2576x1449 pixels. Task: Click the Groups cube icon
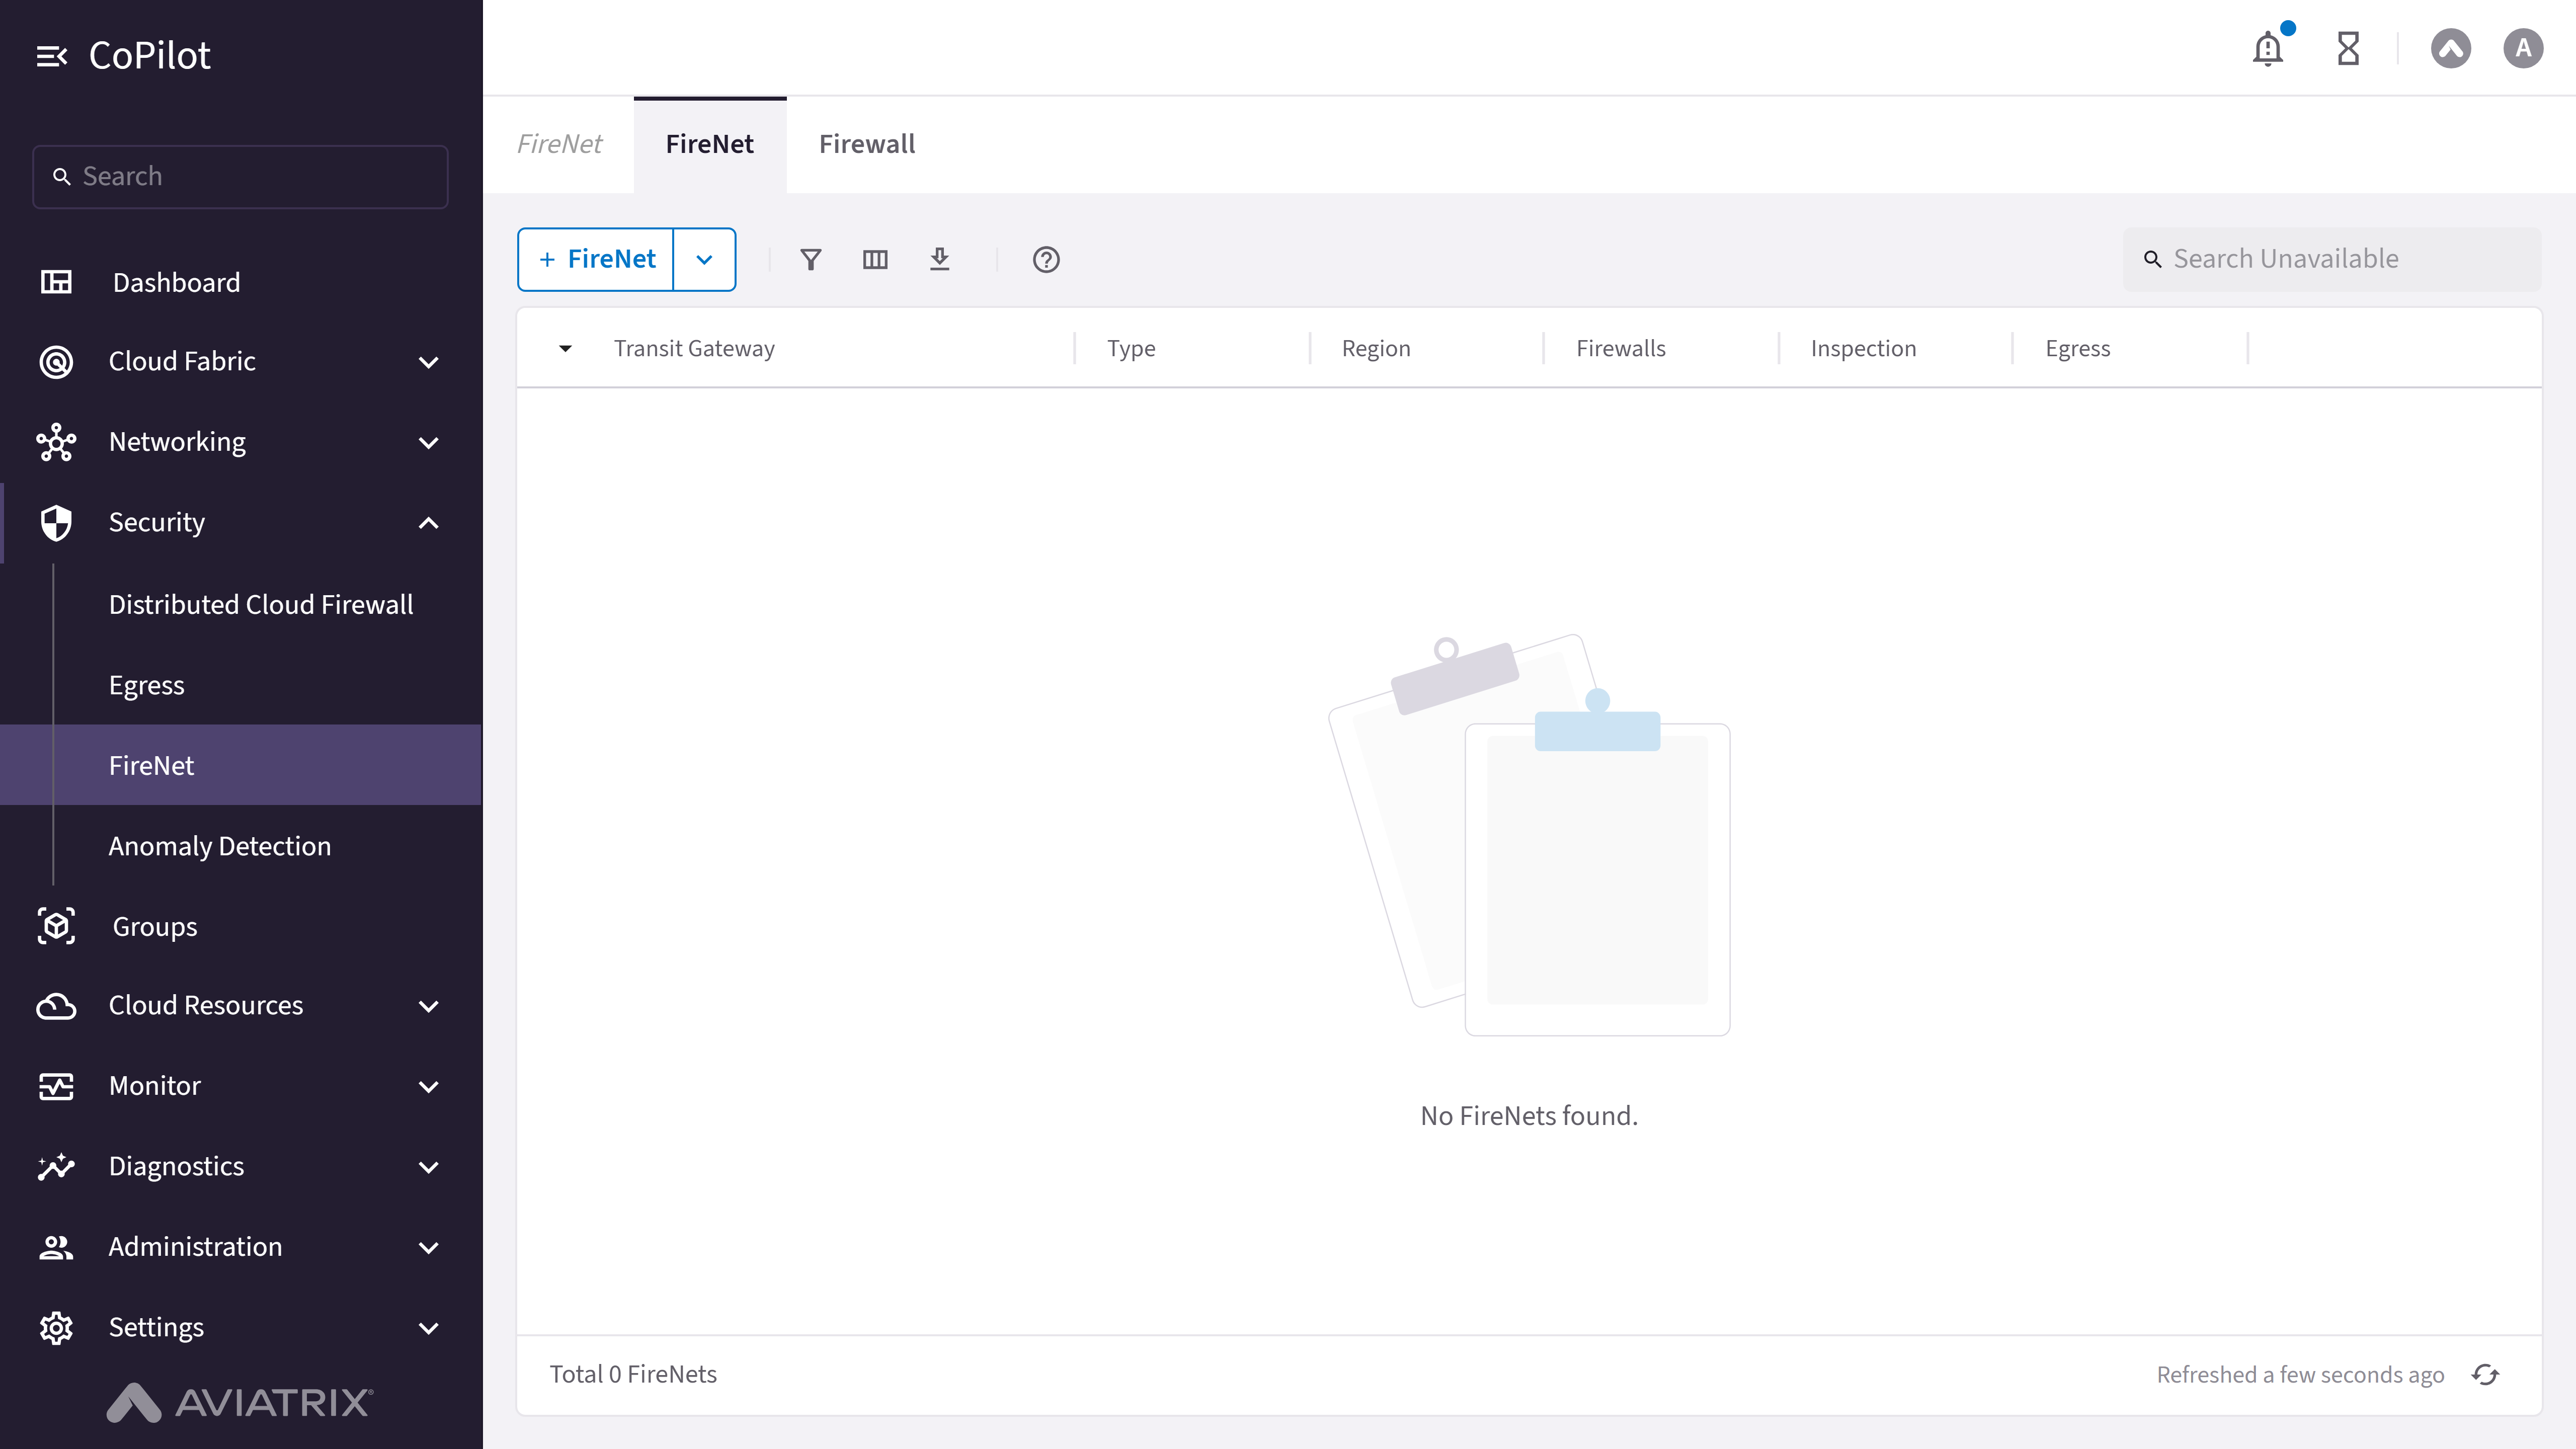[x=56, y=926]
